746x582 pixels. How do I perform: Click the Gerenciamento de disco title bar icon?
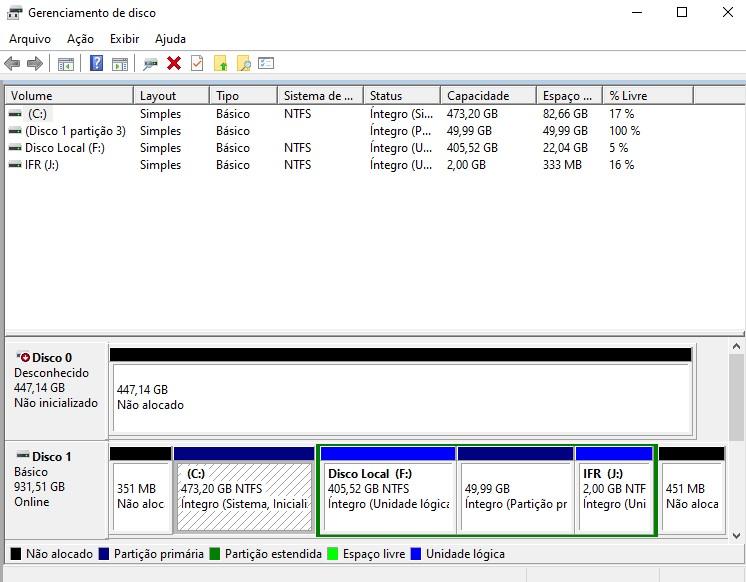(x=14, y=13)
